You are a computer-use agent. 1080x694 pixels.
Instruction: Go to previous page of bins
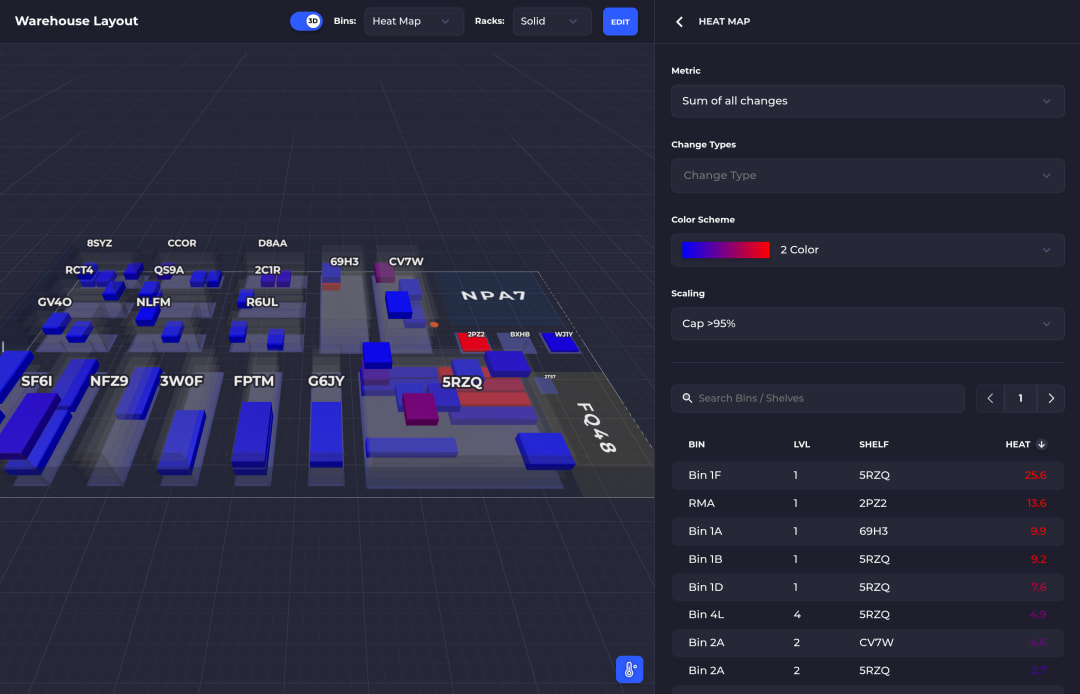tap(990, 398)
